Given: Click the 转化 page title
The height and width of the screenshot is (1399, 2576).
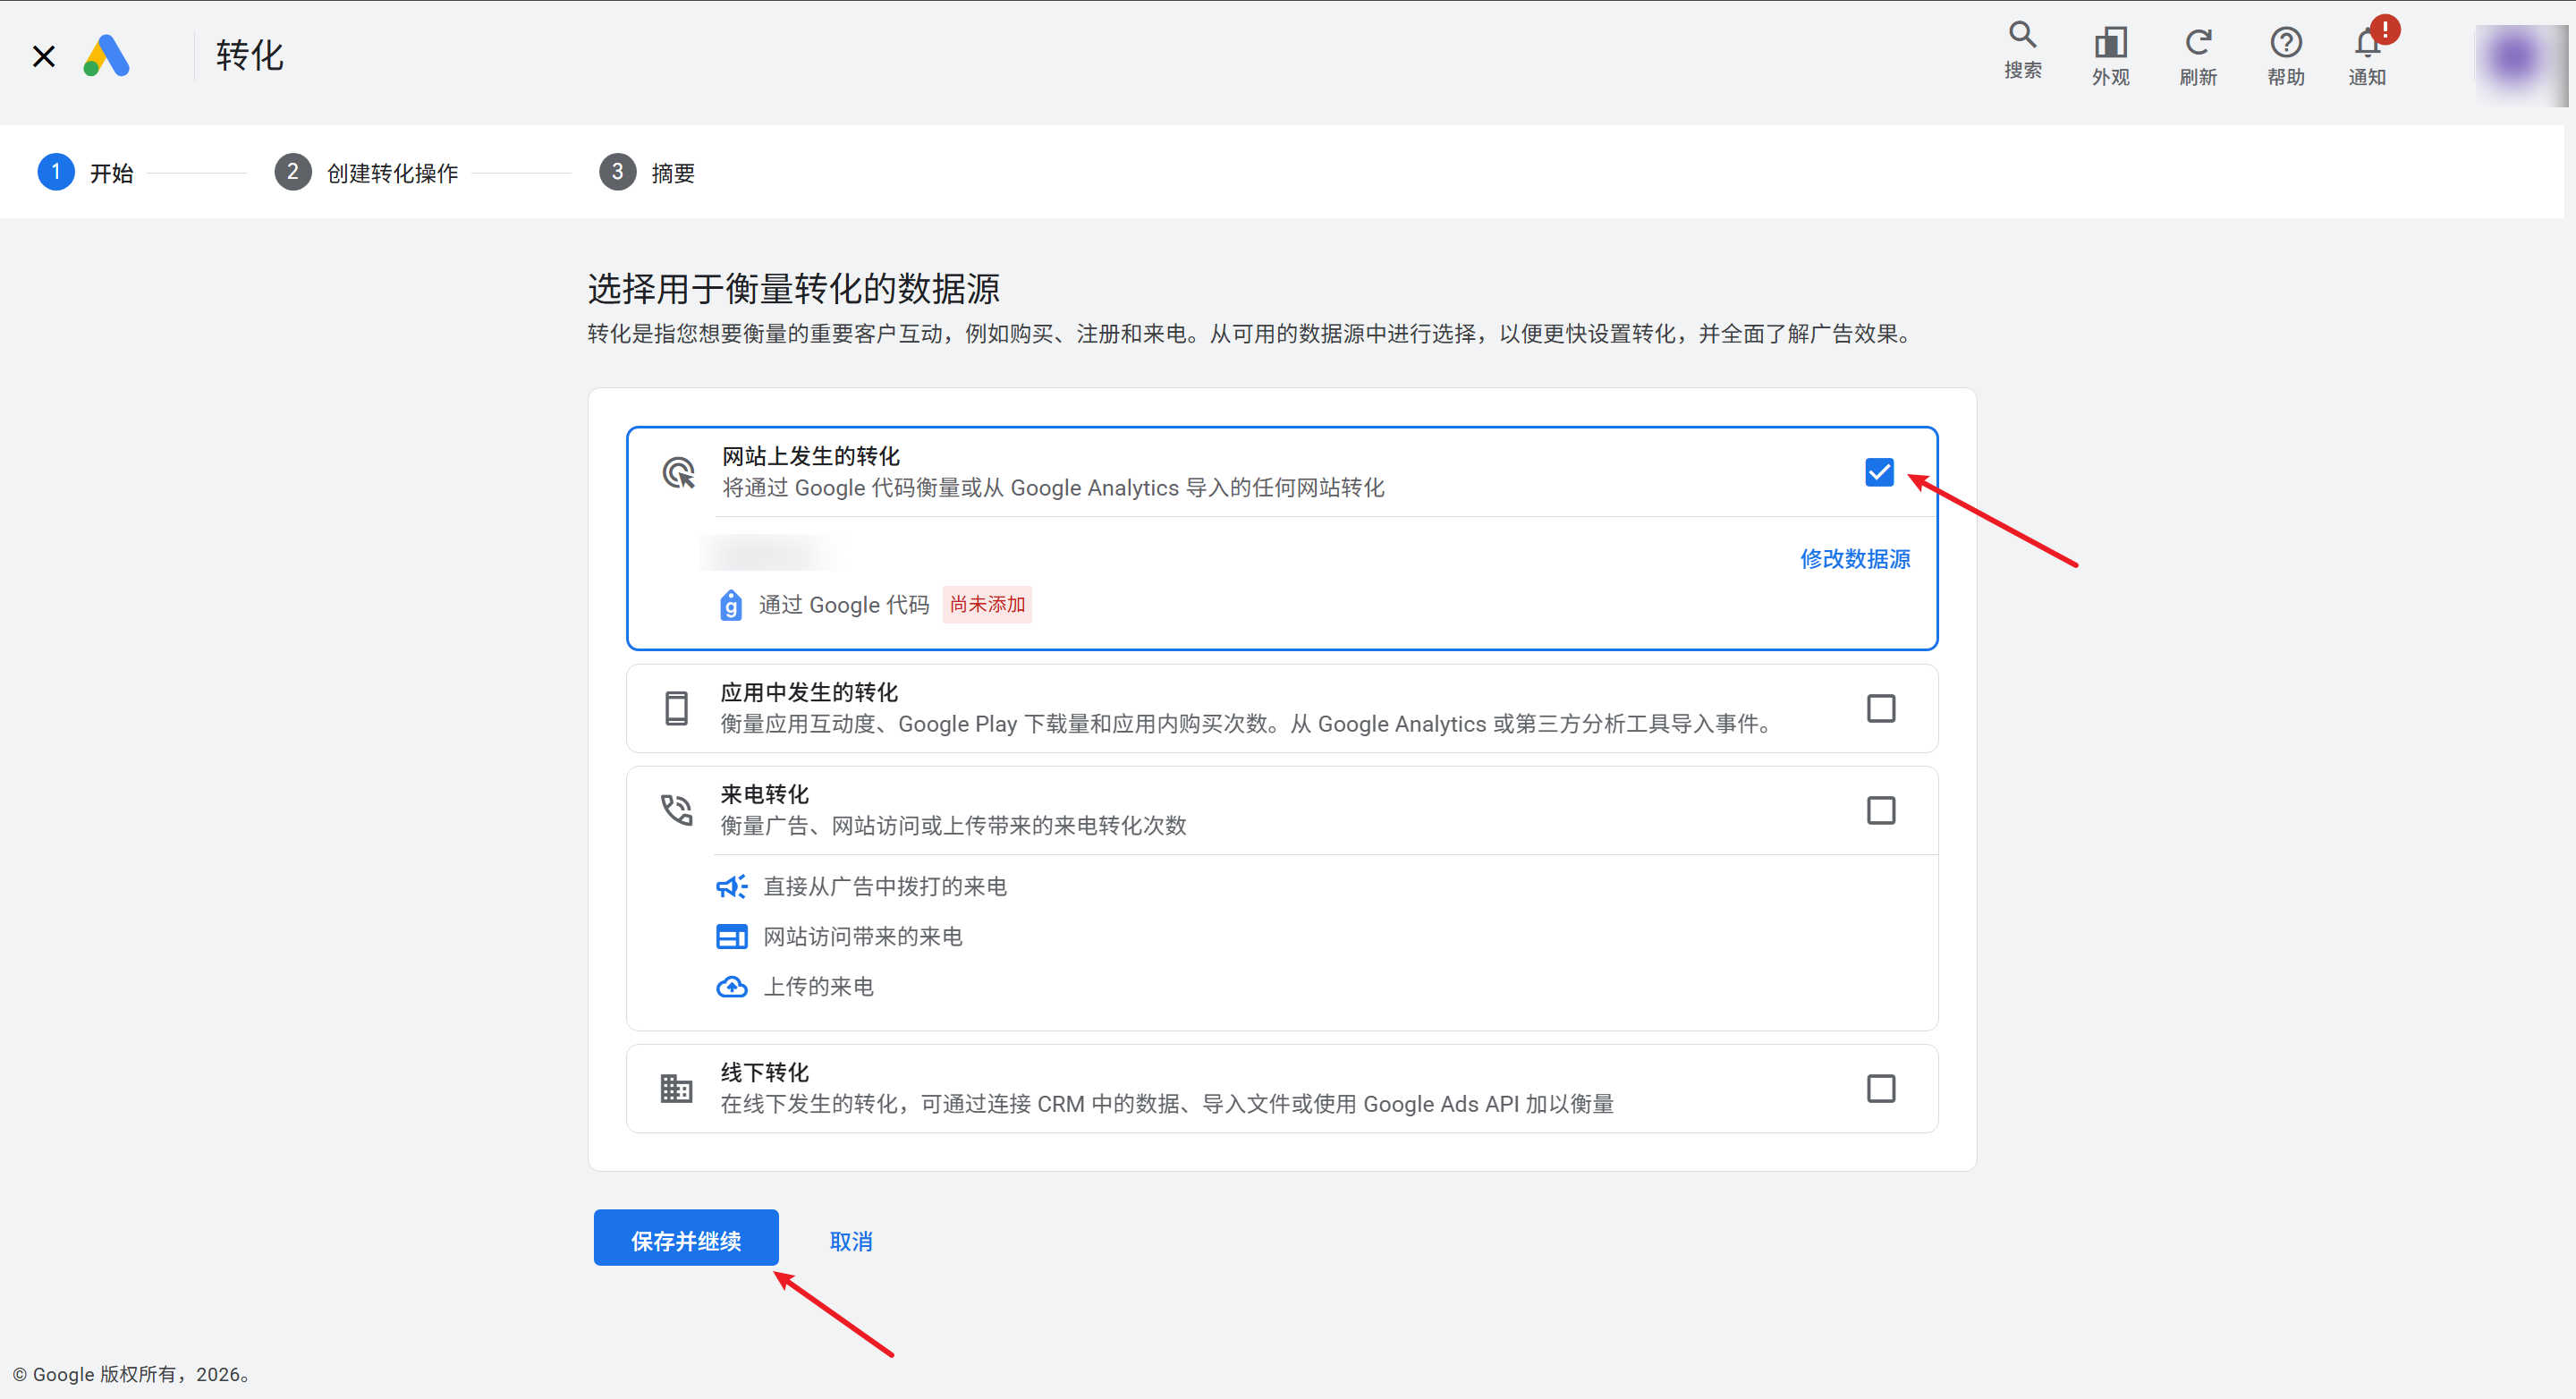Looking at the screenshot, I should (250, 56).
